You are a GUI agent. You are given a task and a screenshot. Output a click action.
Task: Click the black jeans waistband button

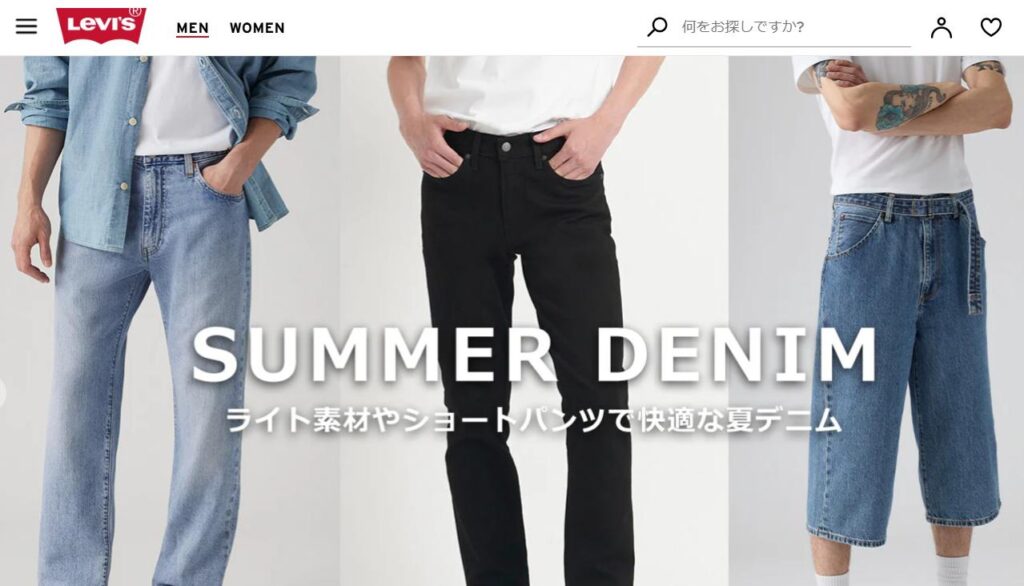506,147
